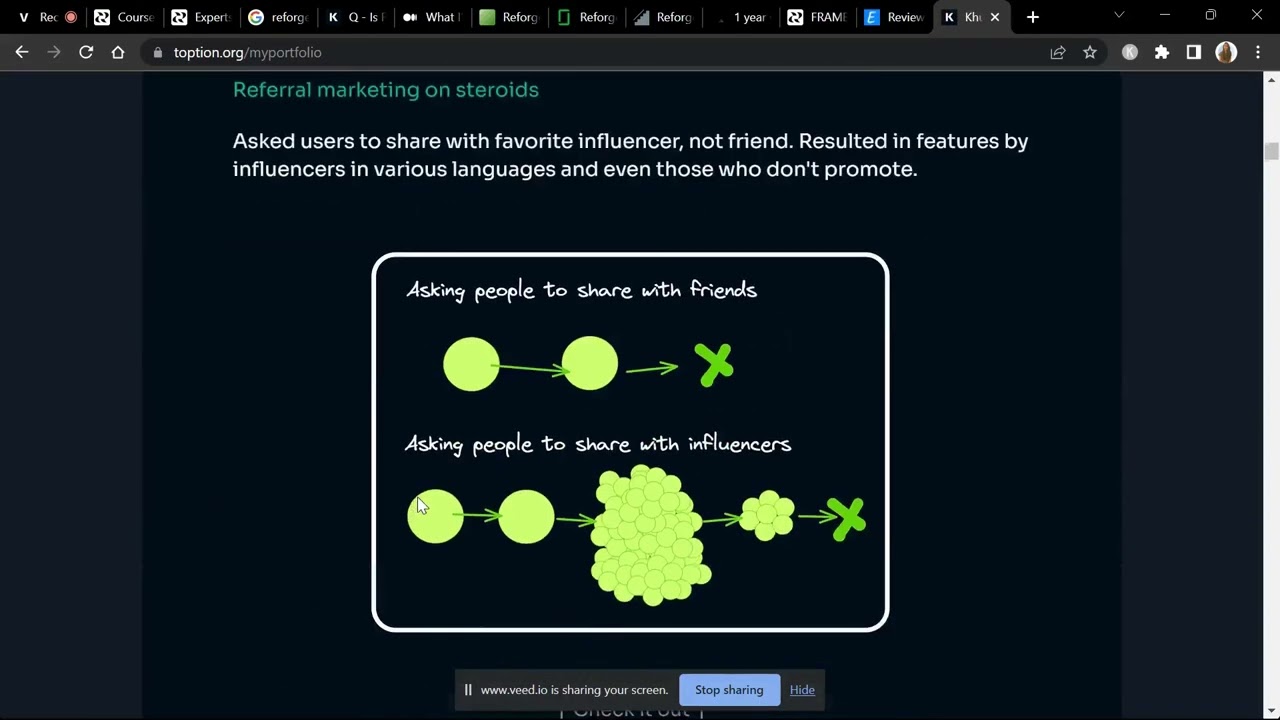Reload the toption.org page
Viewport: 1280px width, 720px height.
(x=86, y=52)
